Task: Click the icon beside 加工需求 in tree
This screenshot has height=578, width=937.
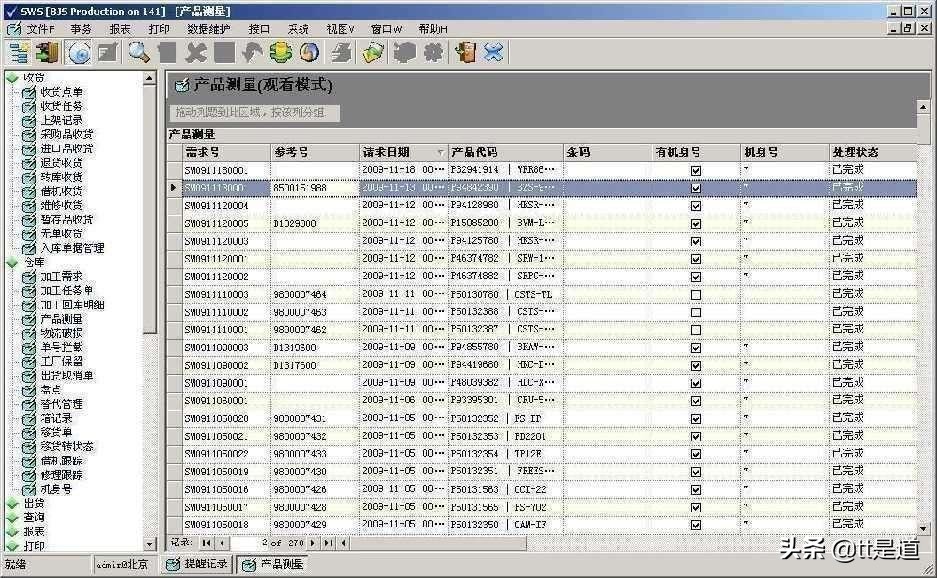Action: coord(29,277)
